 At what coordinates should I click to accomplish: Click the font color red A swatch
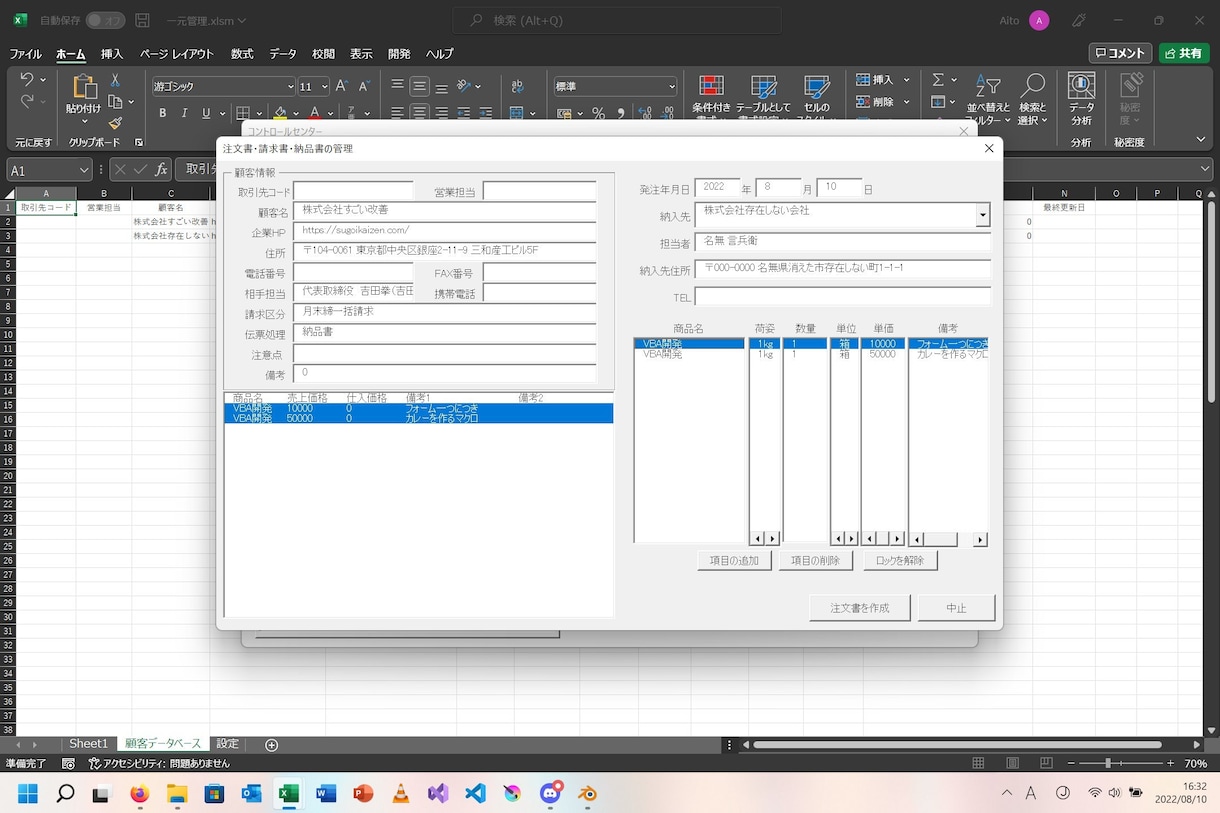tap(315, 113)
